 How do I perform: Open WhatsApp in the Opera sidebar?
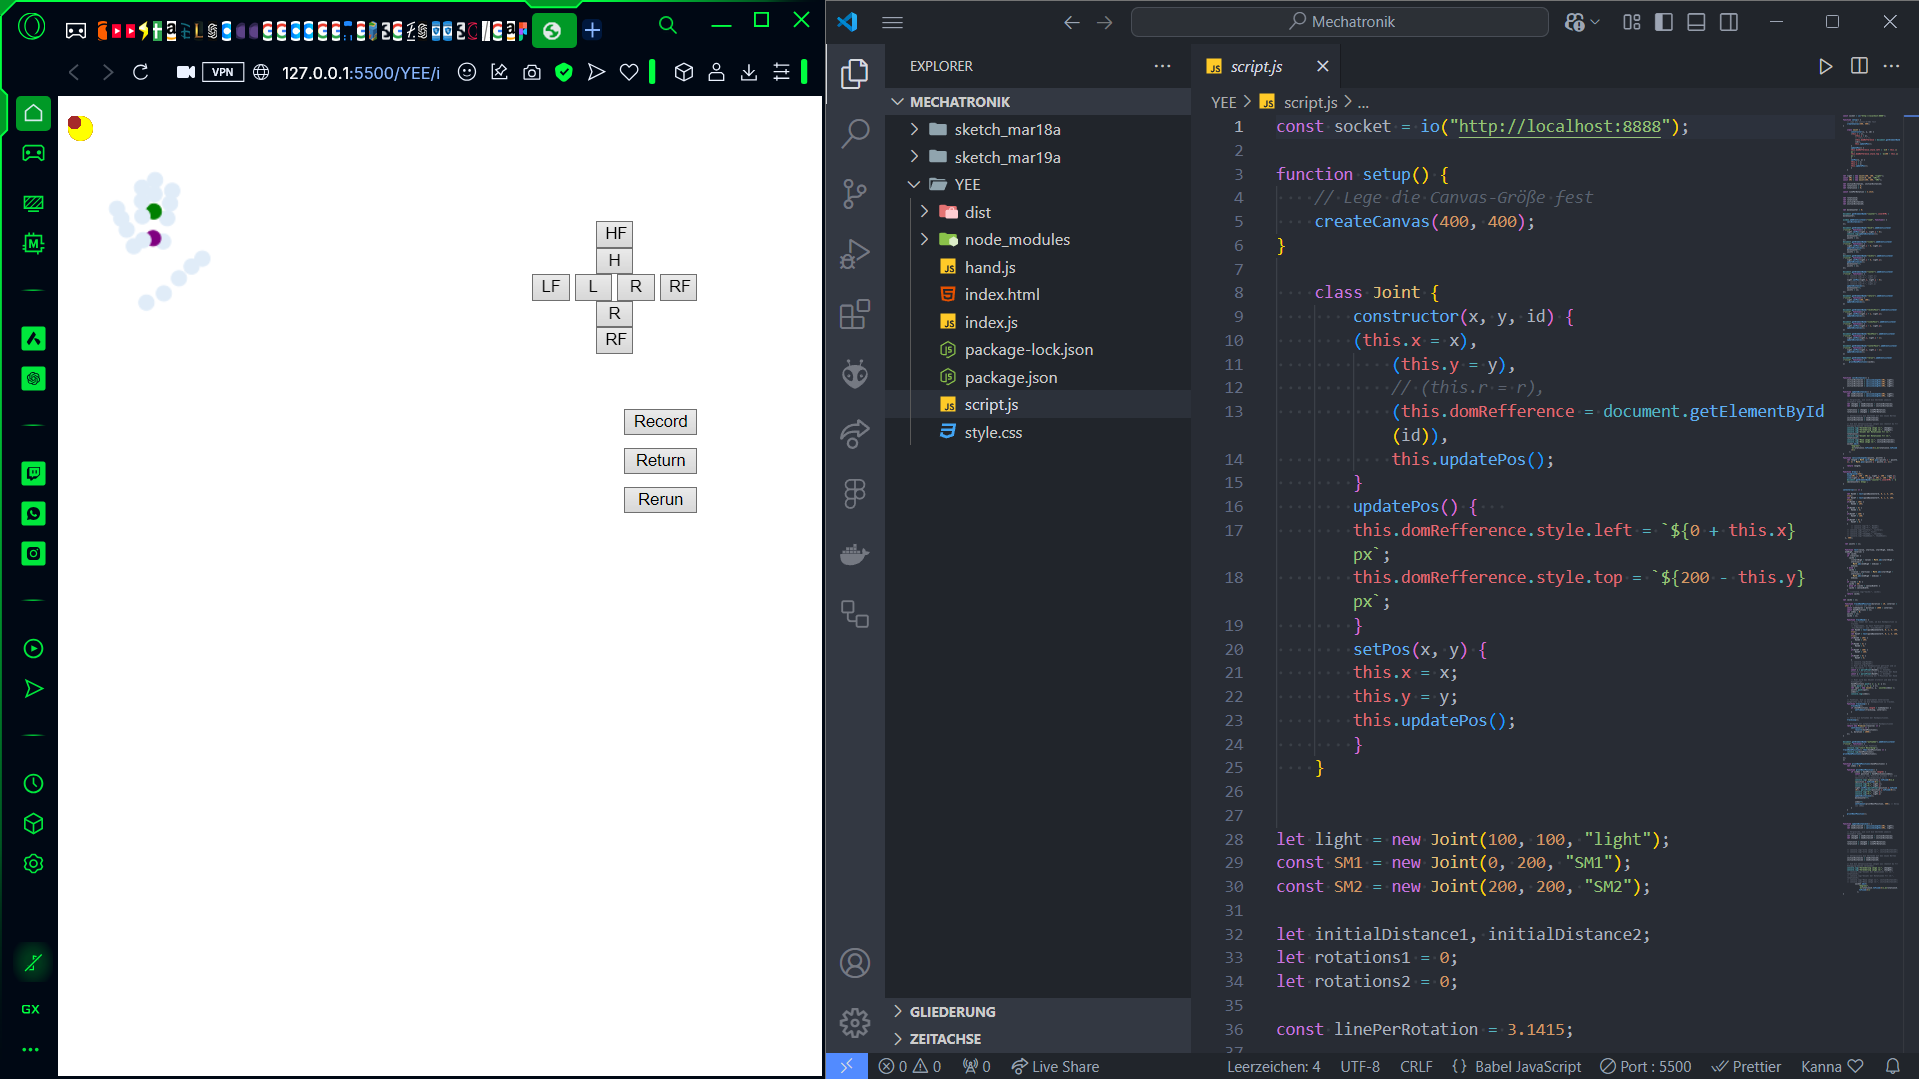point(33,513)
